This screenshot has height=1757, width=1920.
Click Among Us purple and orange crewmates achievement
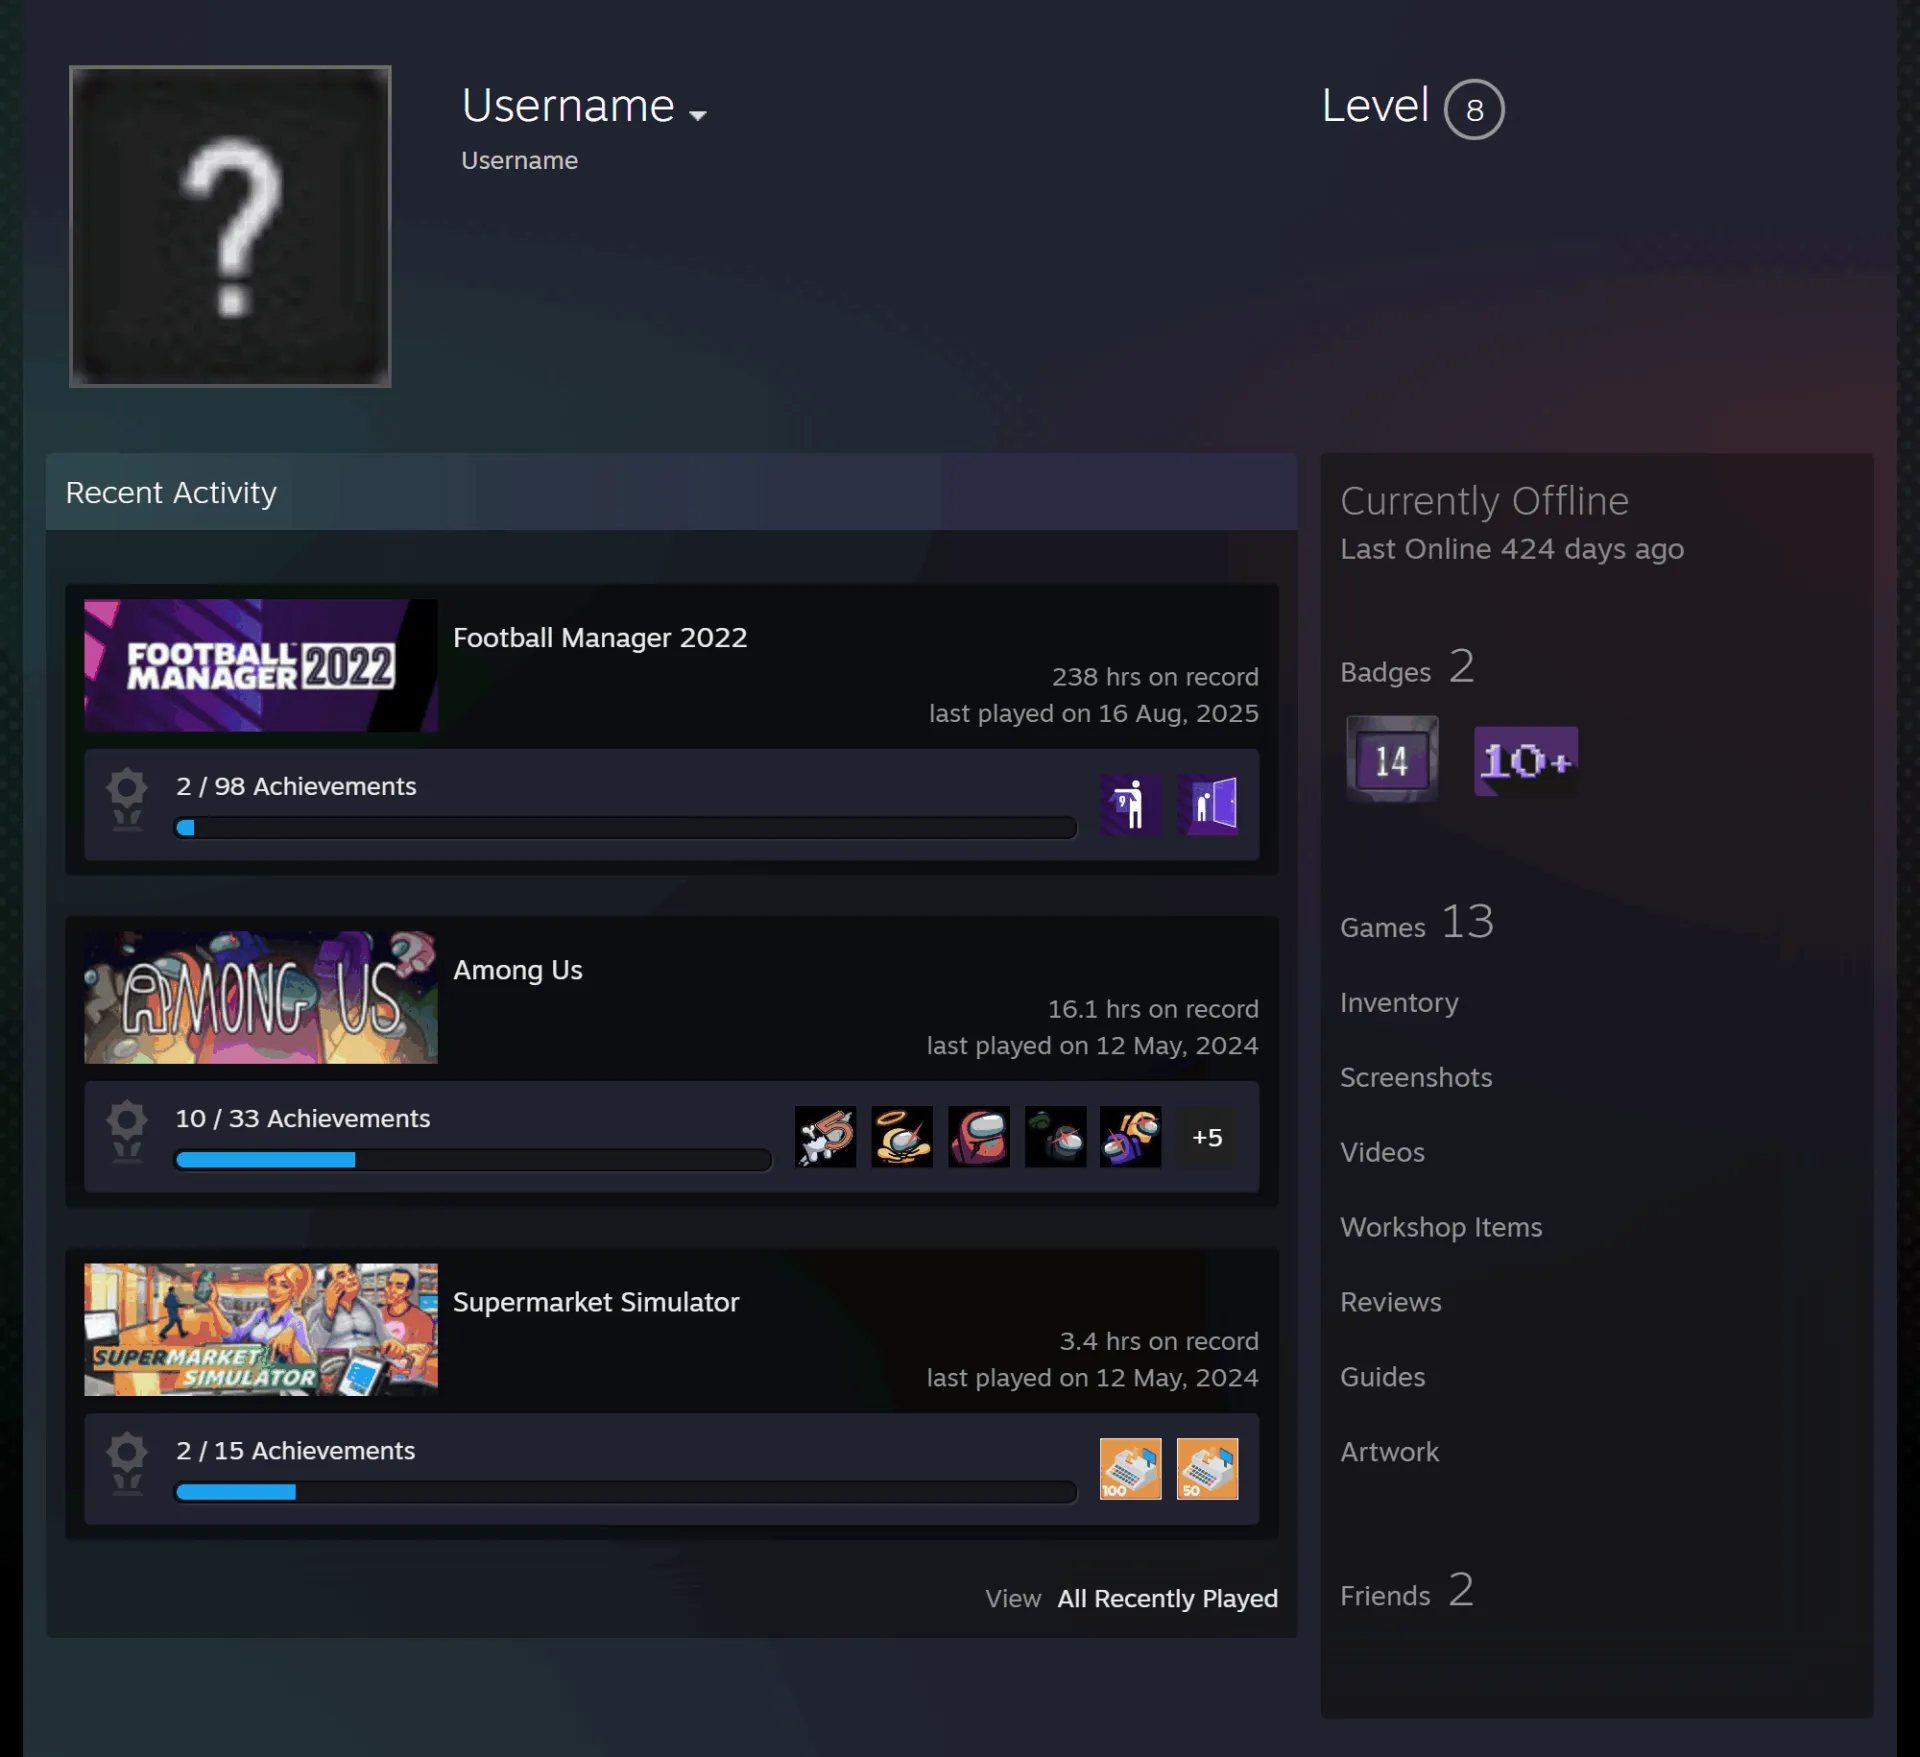(1130, 1136)
